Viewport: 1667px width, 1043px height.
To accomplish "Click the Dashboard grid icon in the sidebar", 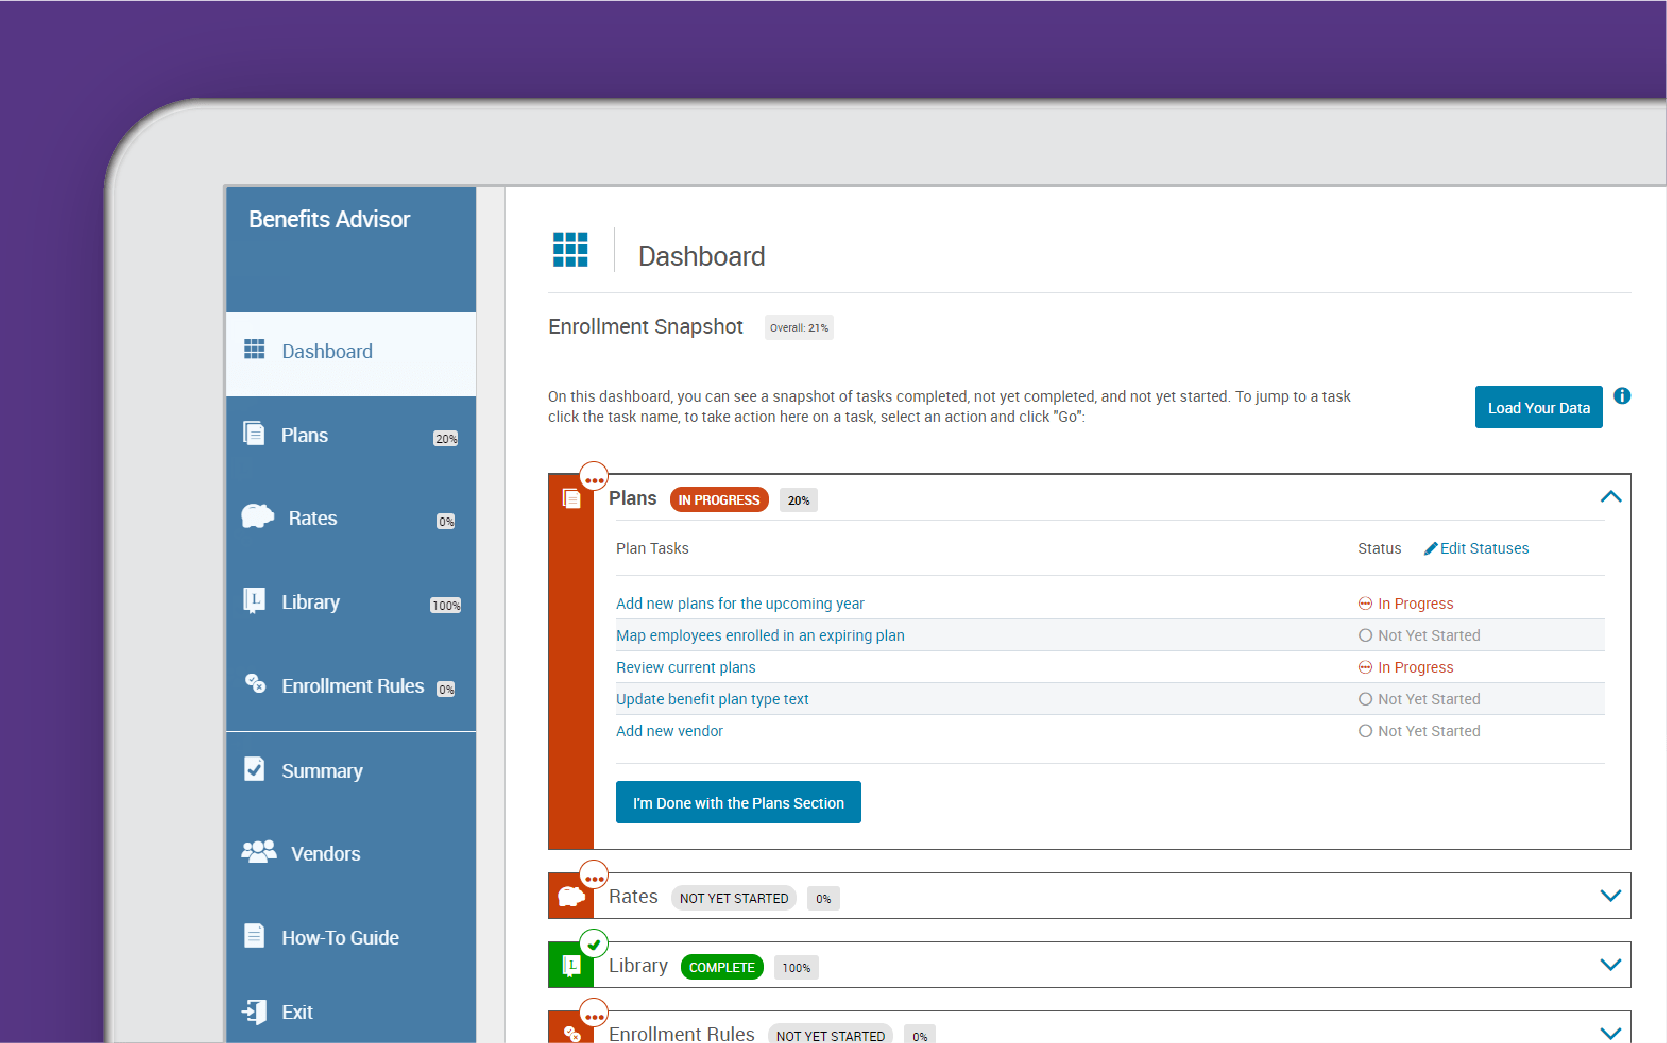I will pos(254,349).
